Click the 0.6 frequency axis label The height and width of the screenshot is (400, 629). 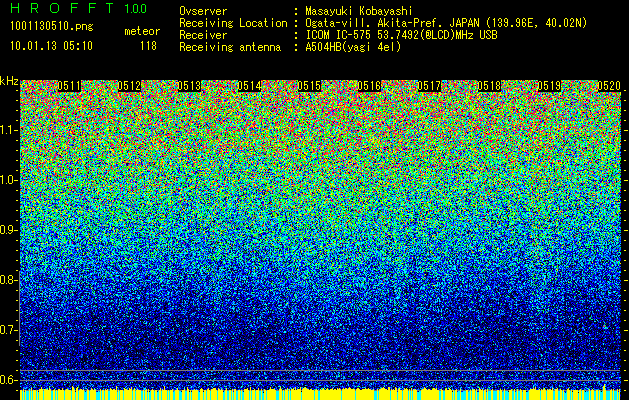8,380
